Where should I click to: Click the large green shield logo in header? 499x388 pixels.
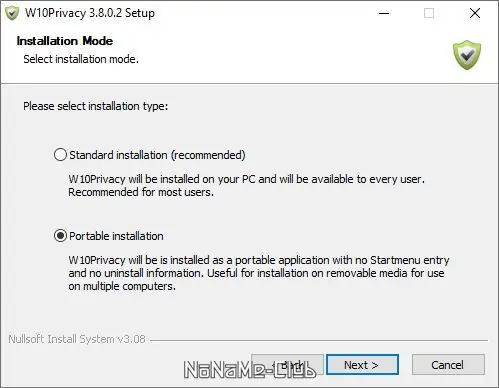pos(467,55)
